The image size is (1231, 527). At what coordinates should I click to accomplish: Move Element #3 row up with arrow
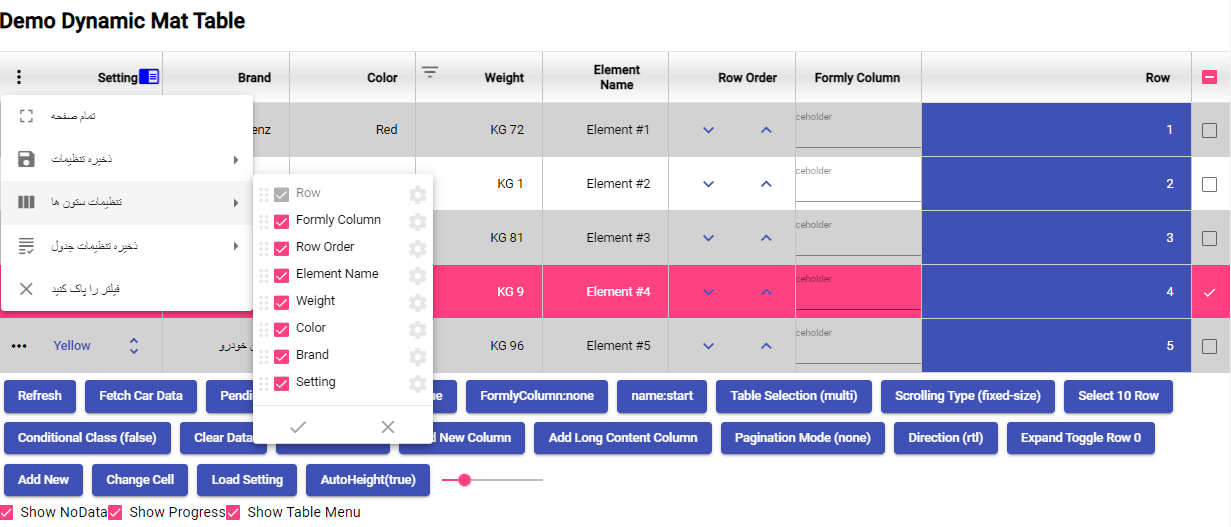[x=766, y=238]
